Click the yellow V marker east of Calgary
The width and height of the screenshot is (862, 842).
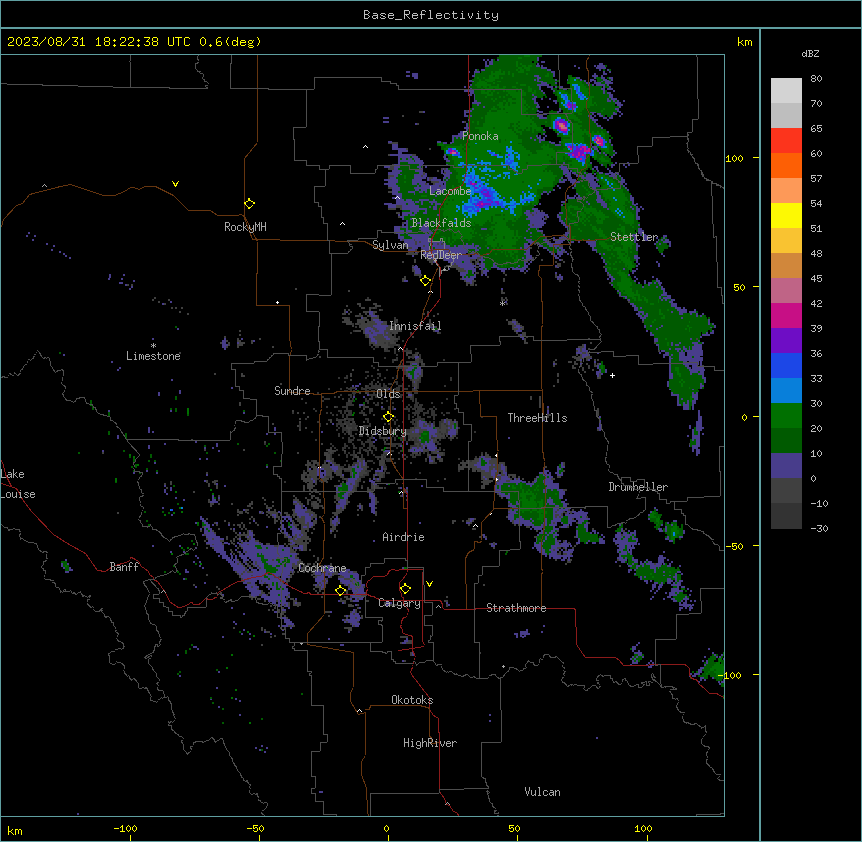(429, 584)
